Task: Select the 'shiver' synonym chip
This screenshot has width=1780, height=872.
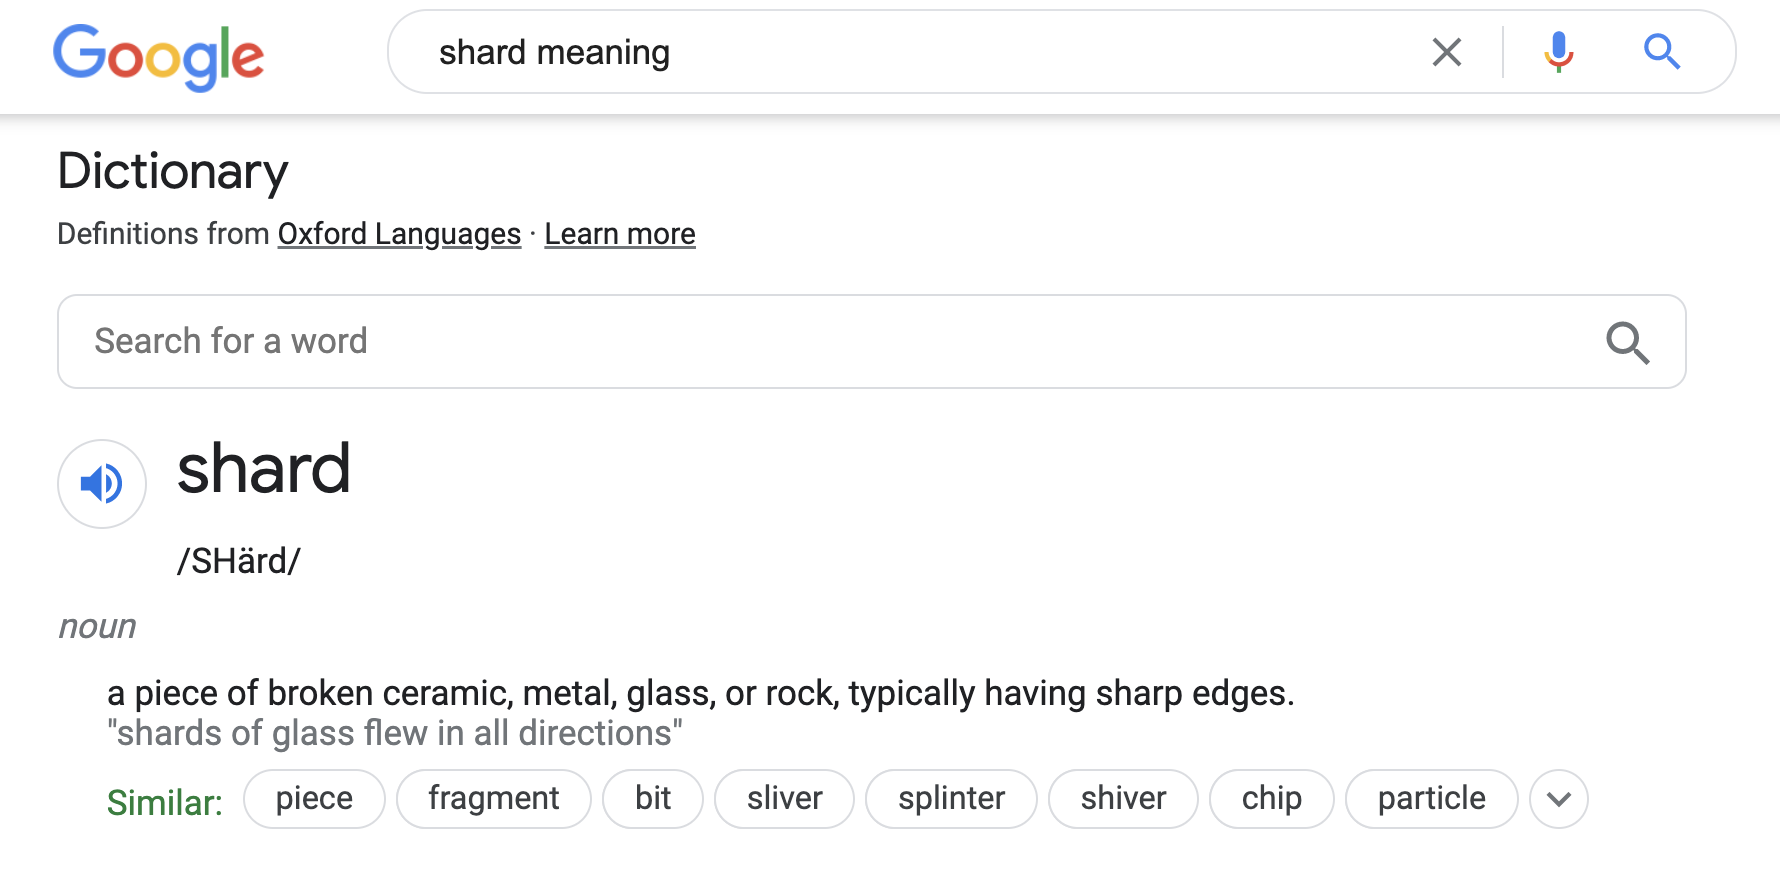Action: click(x=1123, y=799)
